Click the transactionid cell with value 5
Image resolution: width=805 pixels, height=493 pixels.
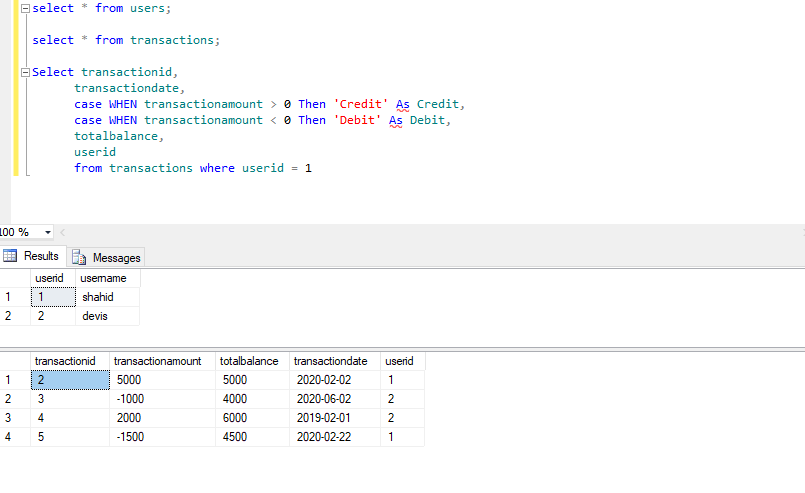[70, 437]
